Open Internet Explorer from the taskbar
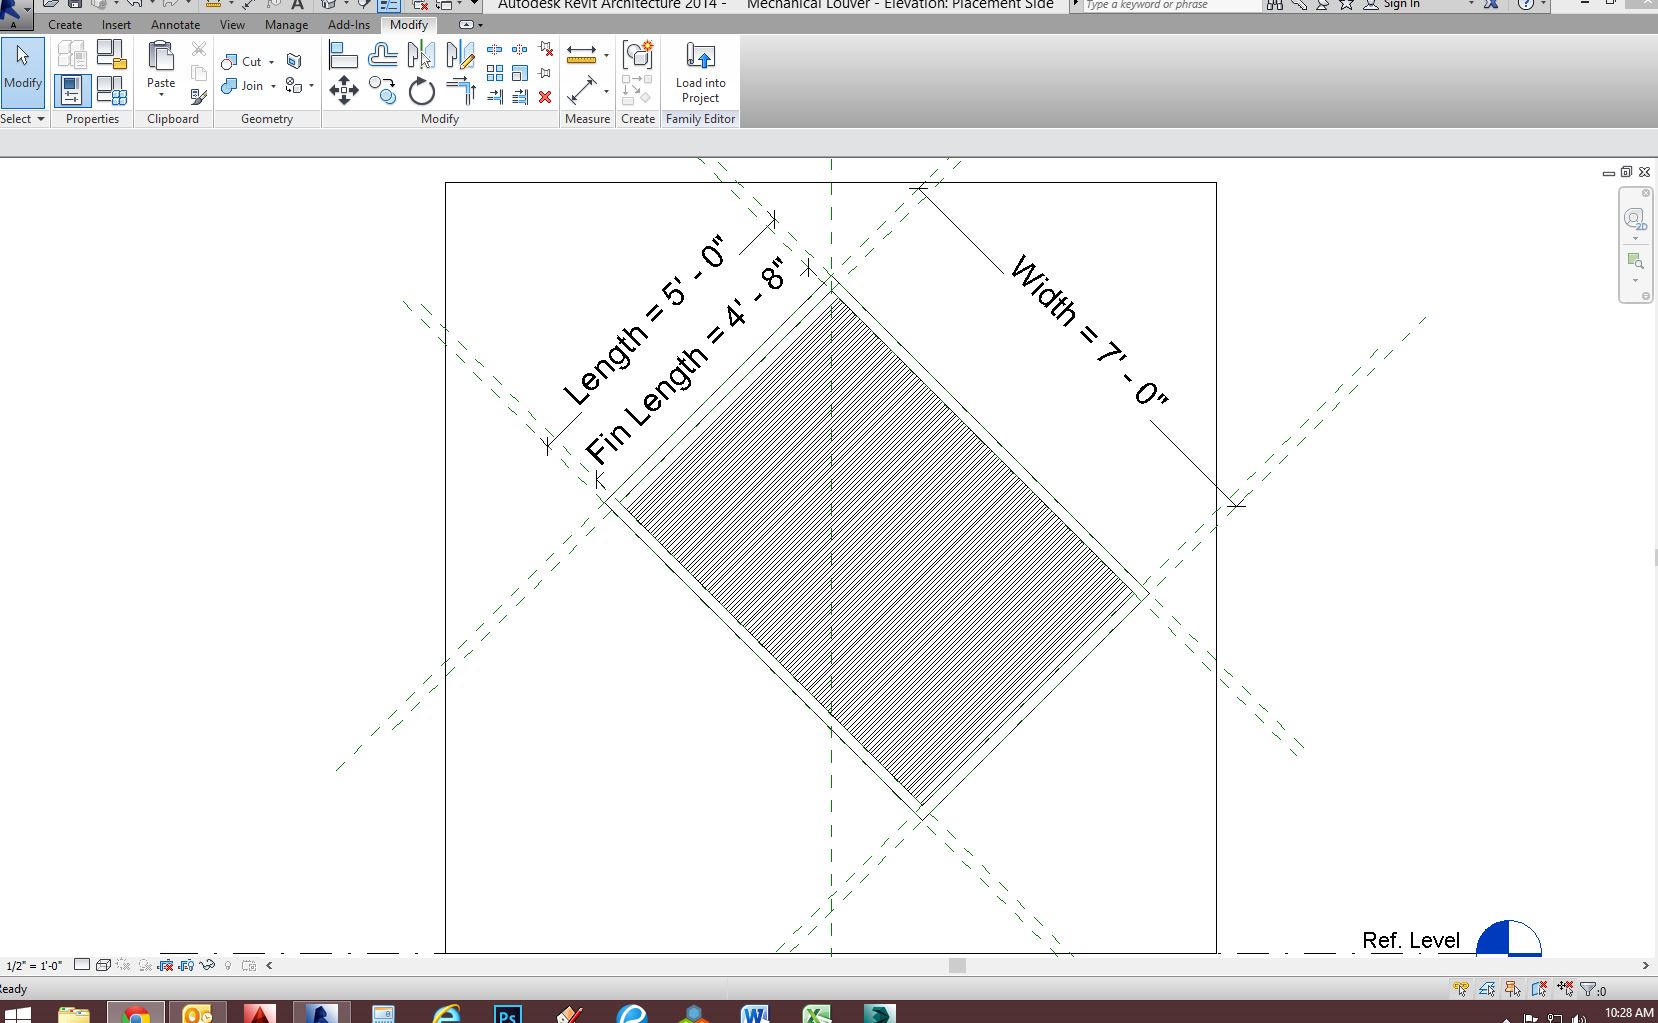Viewport: 1658px width, 1023px height. click(445, 1014)
